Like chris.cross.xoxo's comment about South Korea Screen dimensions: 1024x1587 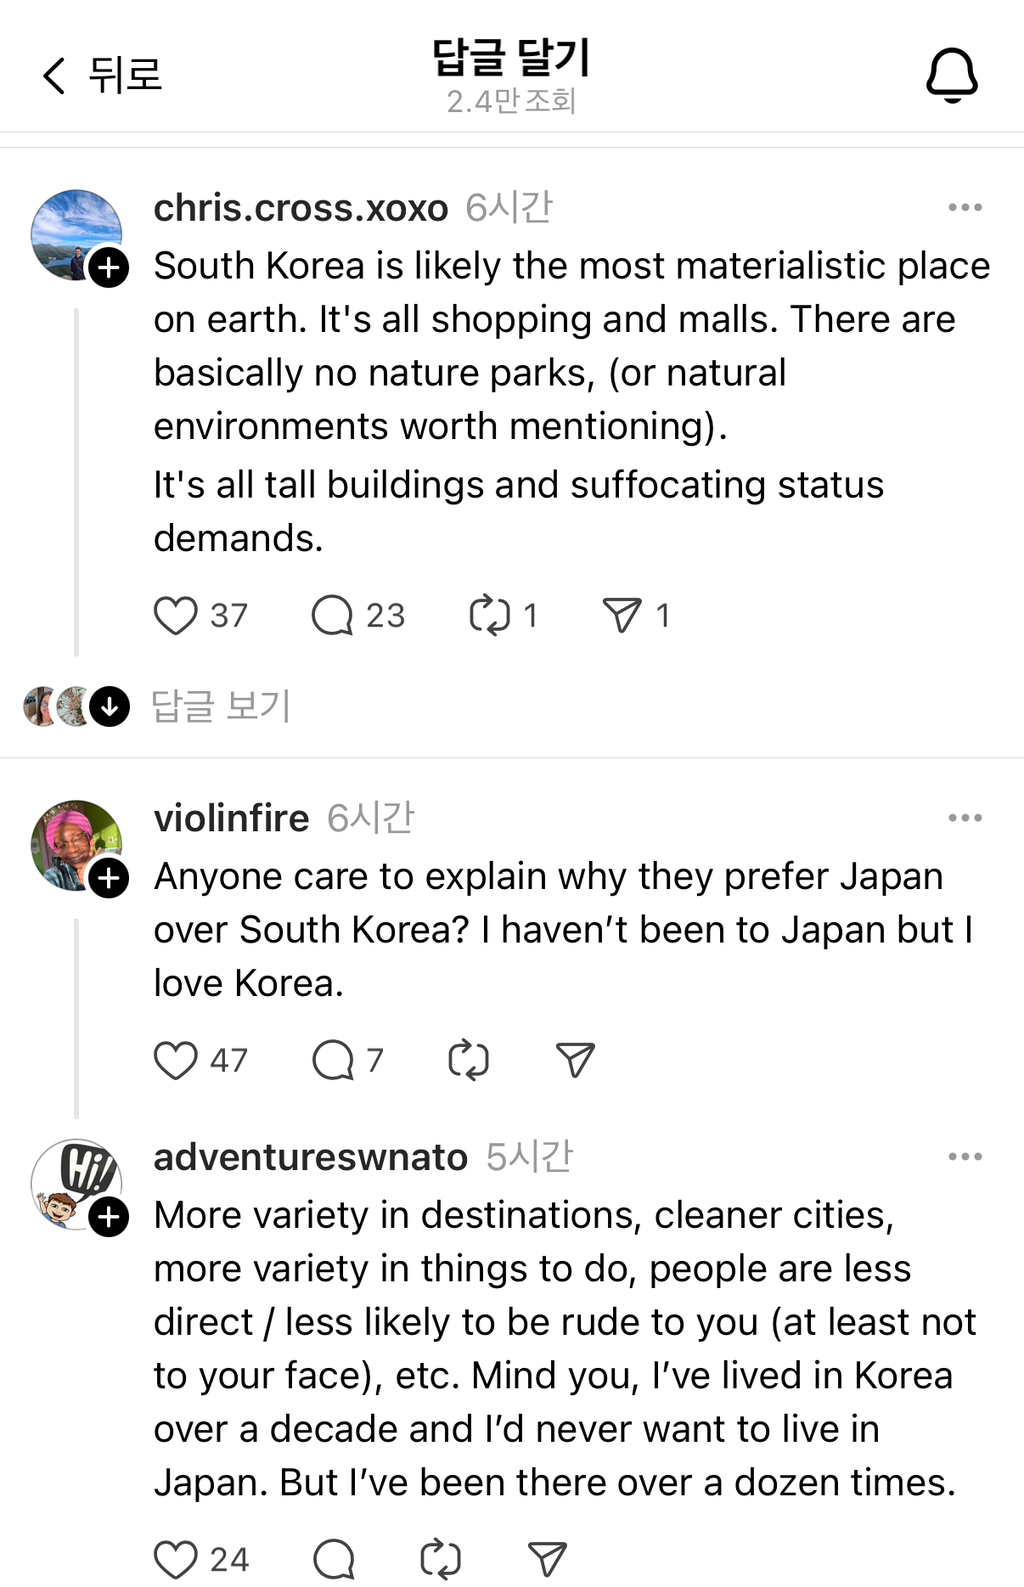177,615
